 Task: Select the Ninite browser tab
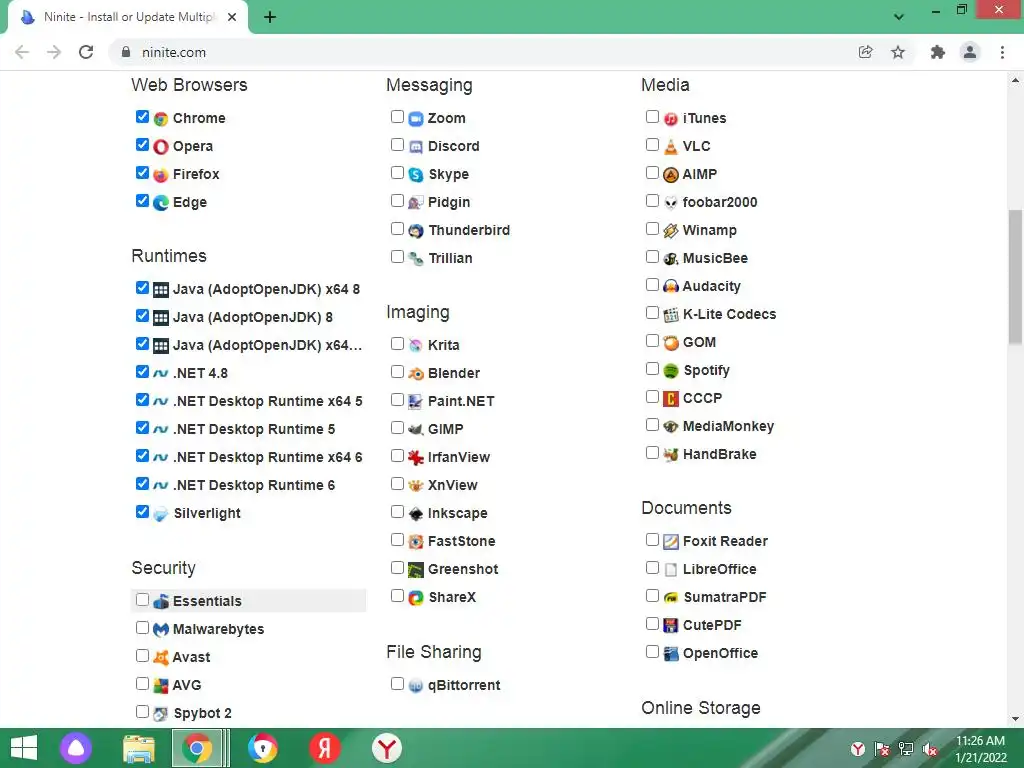coord(128,17)
